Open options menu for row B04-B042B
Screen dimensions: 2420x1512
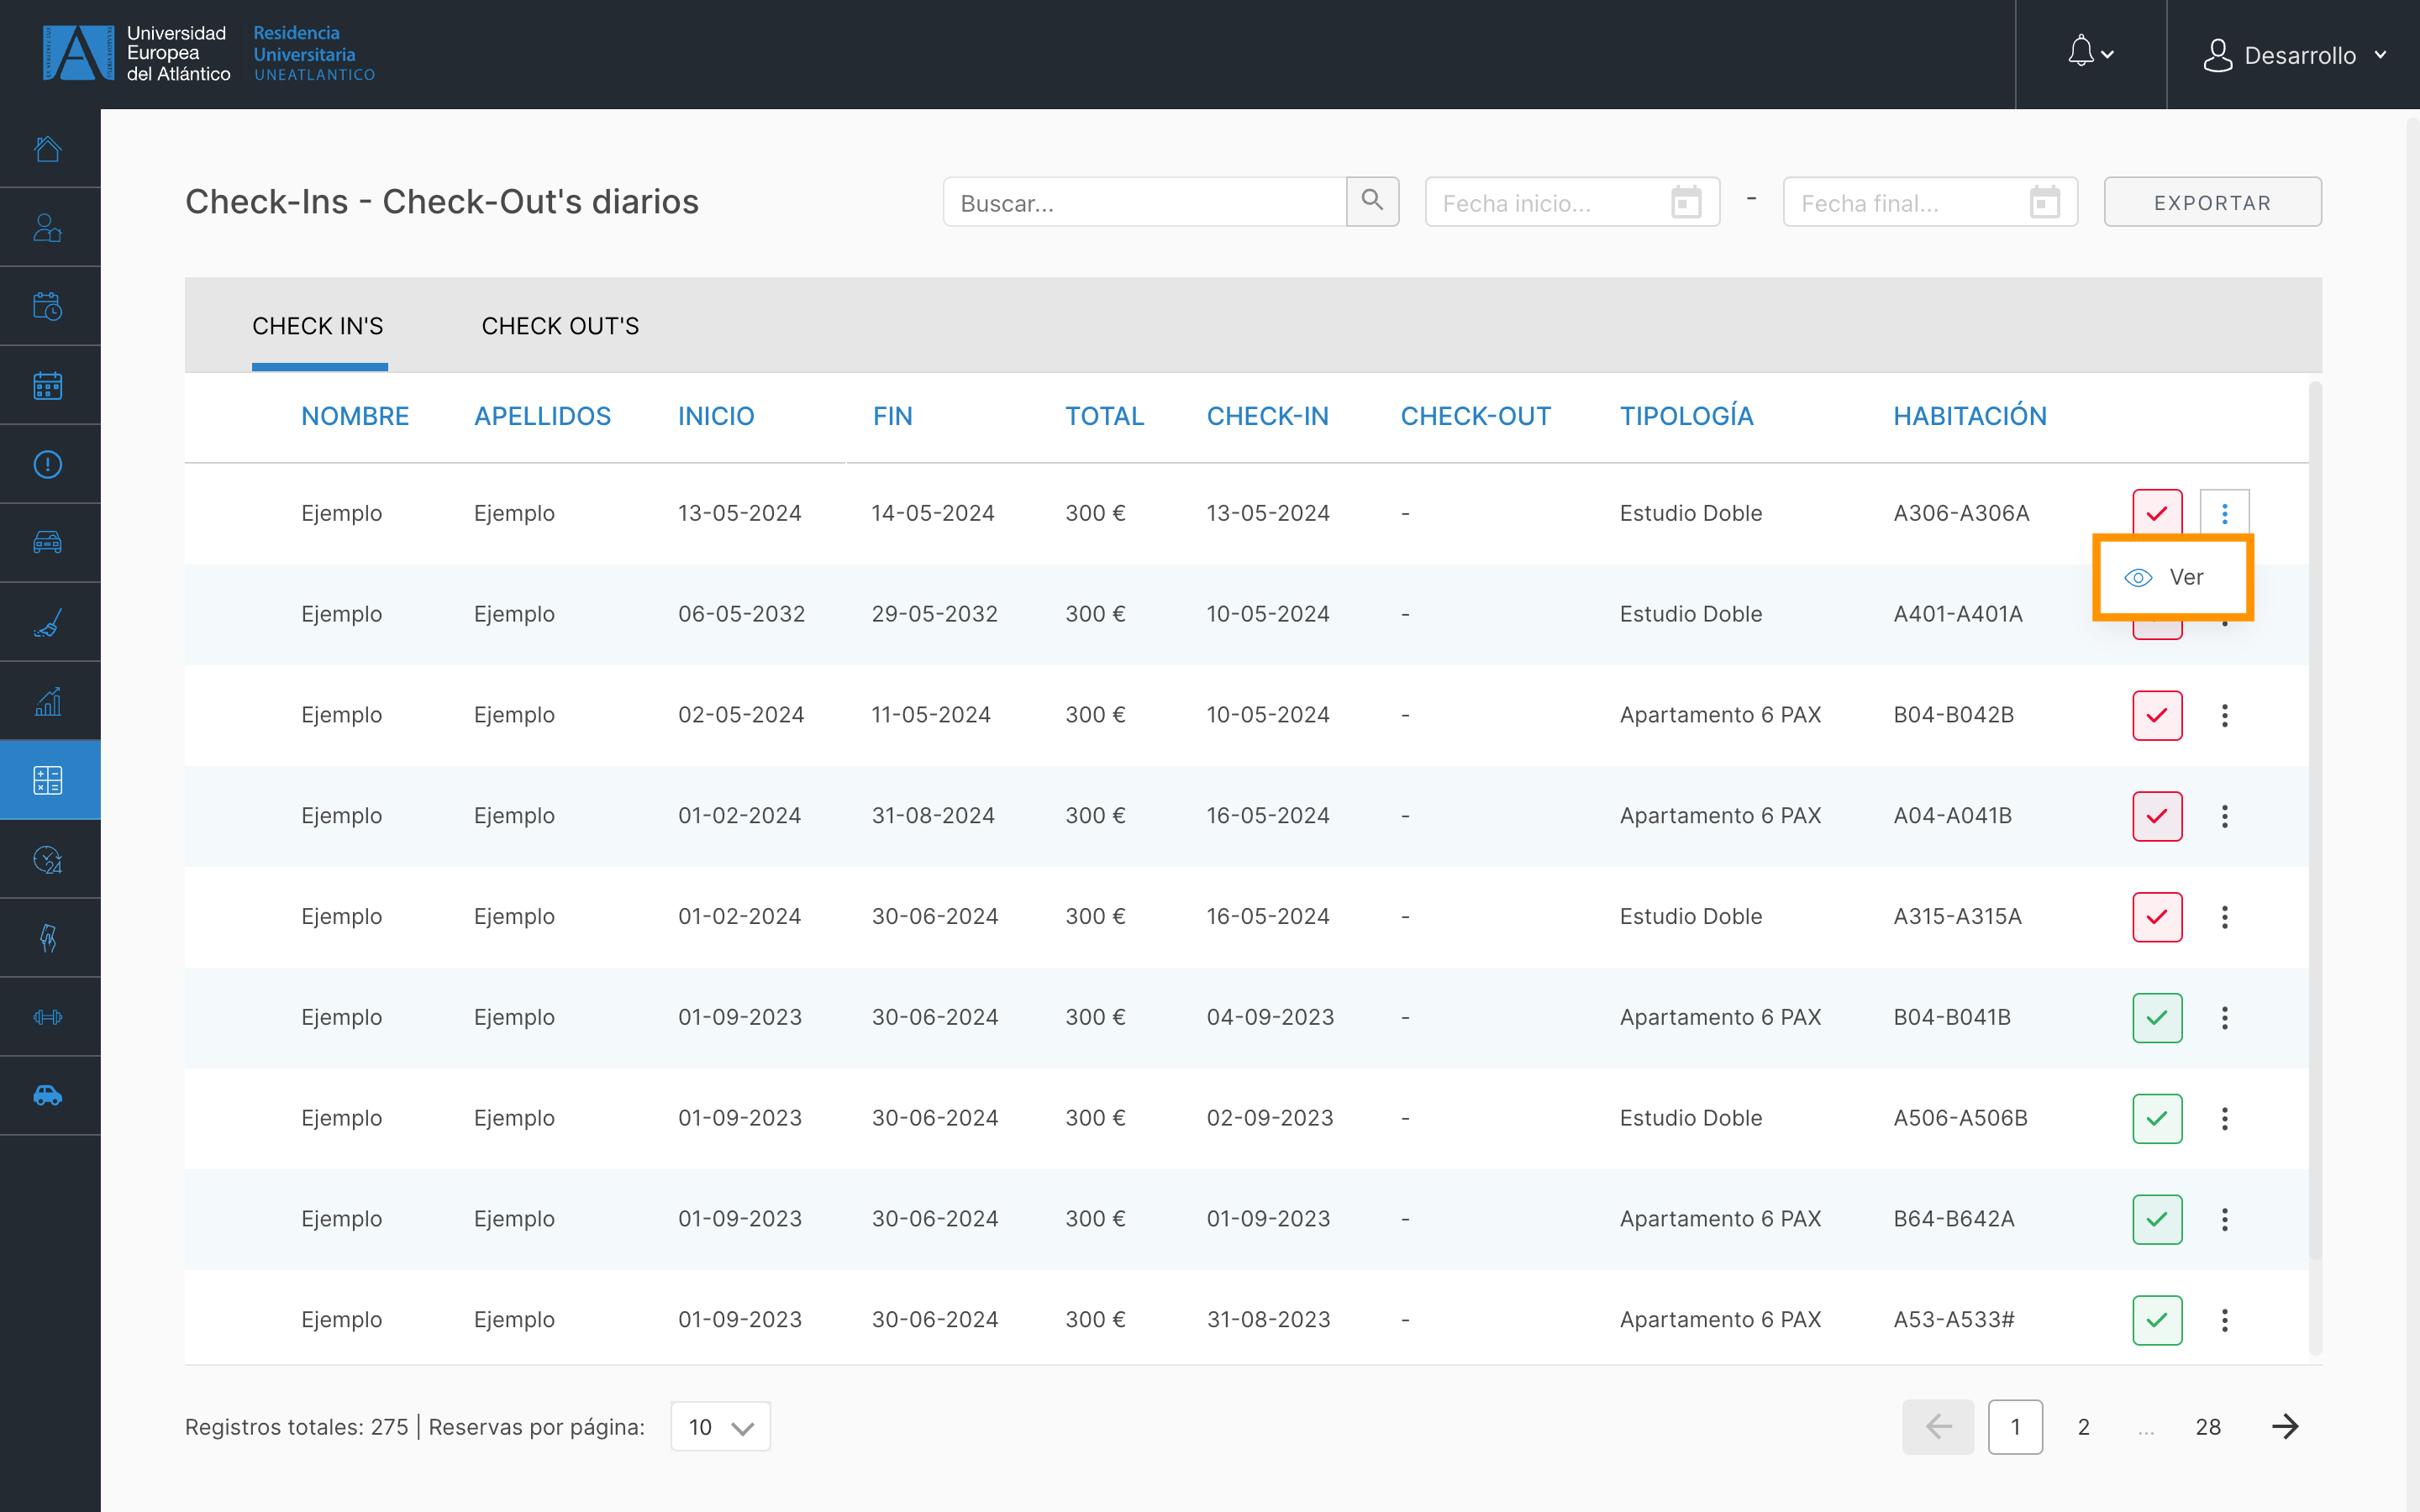[2225, 715]
